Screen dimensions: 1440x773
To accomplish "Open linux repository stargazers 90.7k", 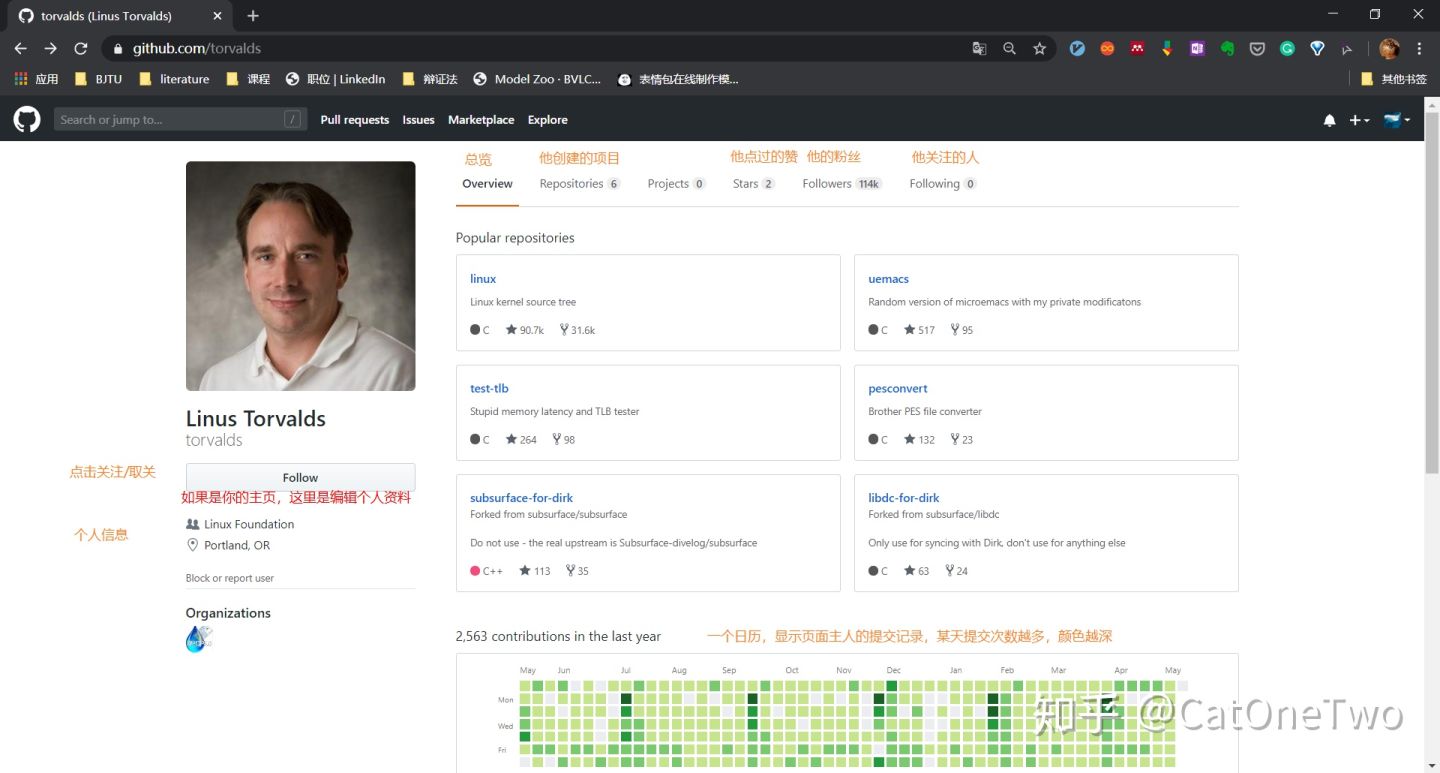I will click(525, 330).
